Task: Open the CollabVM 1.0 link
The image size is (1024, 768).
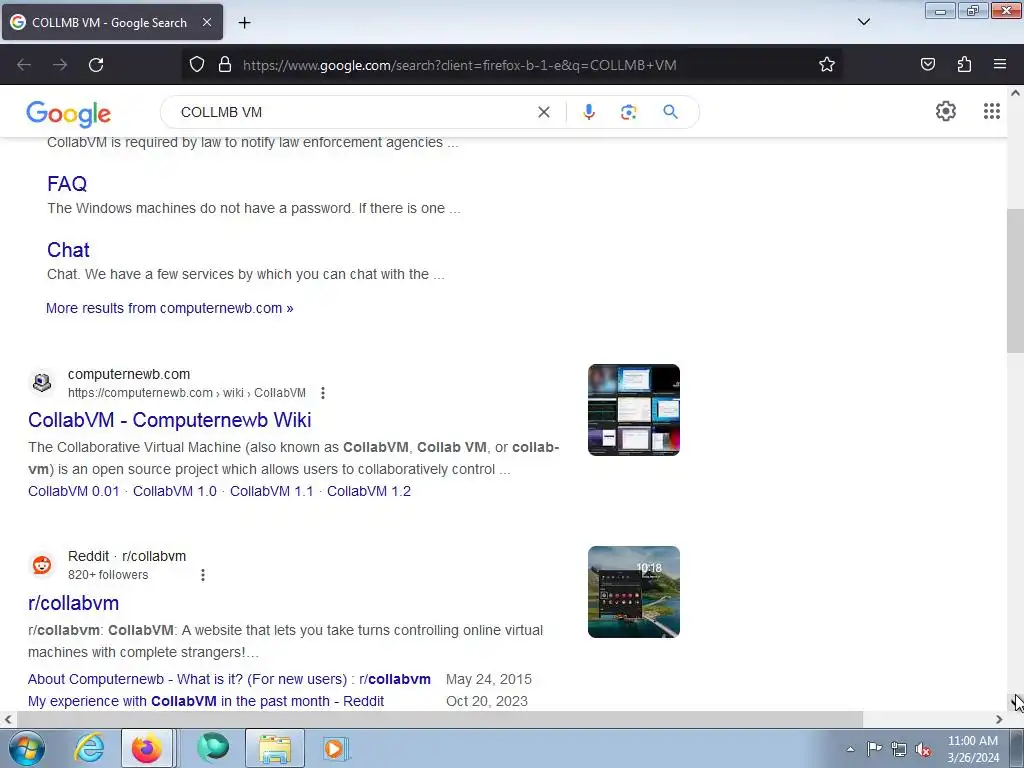Action: pyautogui.click(x=174, y=491)
